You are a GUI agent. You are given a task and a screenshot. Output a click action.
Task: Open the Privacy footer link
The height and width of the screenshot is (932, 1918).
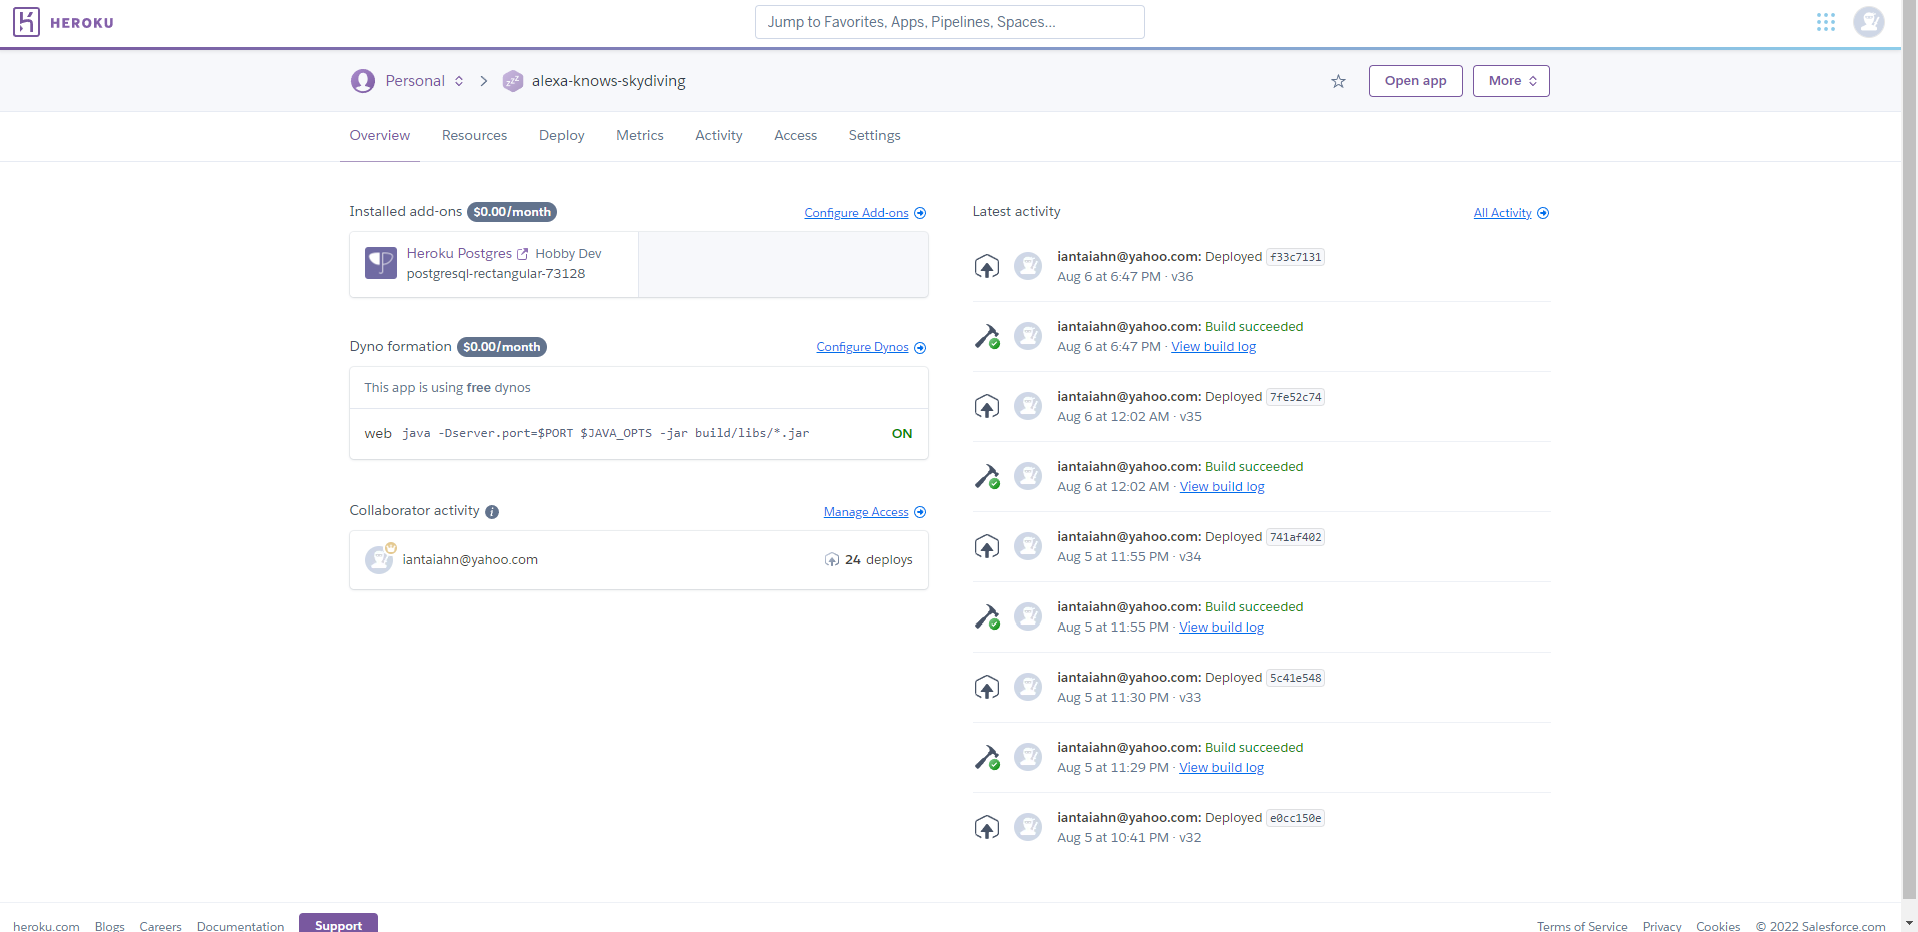click(1662, 927)
